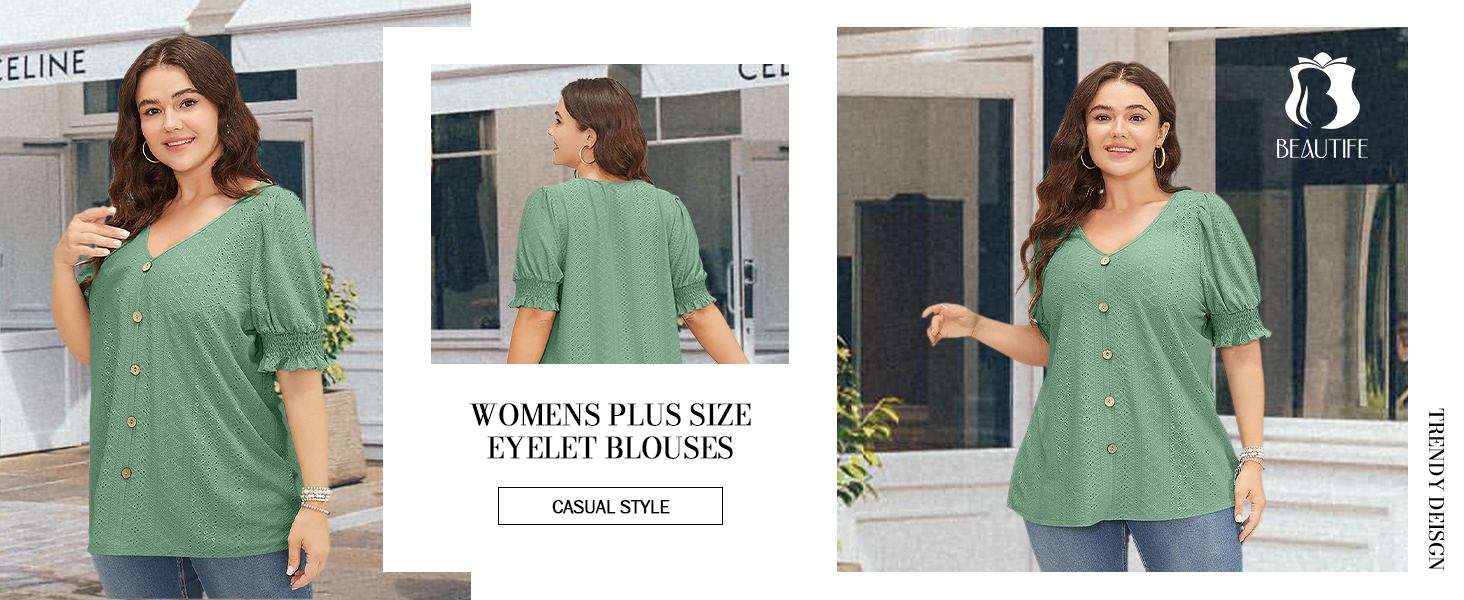The image size is (1464, 600).
Task: Click the bracelet on right model's wrist
Action: [1250, 458]
